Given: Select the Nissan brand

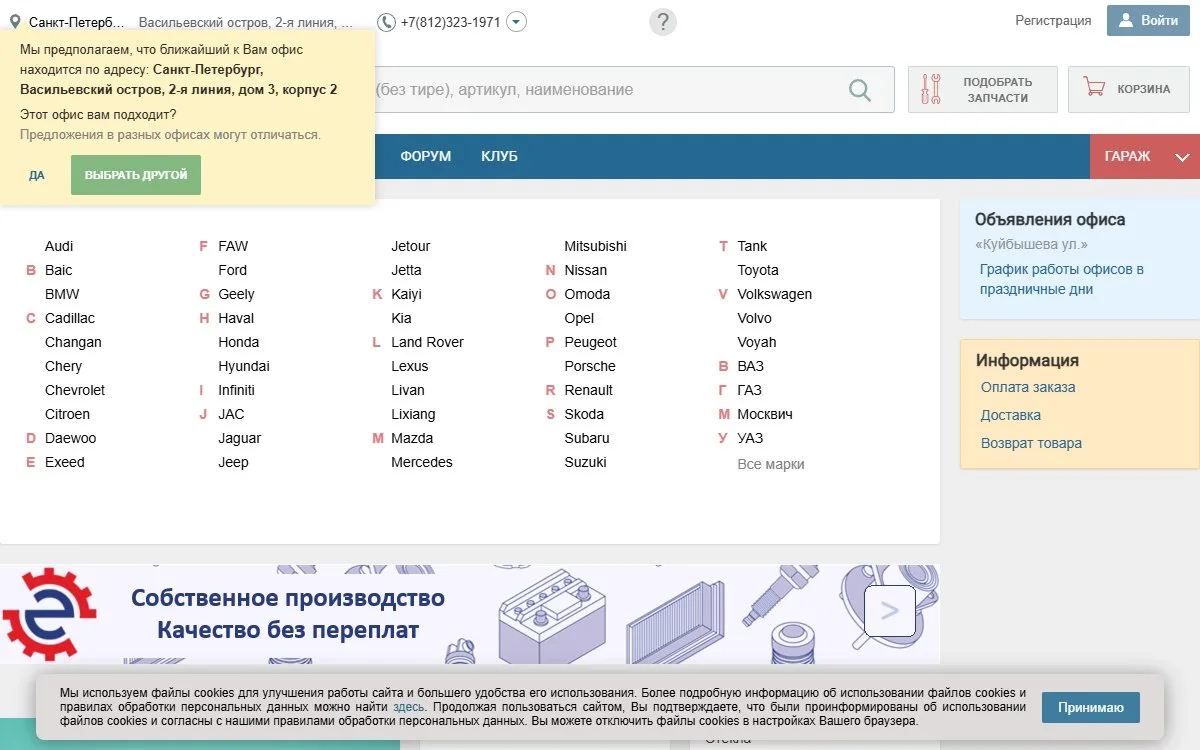Looking at the screenshot, I should tap(586, 270).
